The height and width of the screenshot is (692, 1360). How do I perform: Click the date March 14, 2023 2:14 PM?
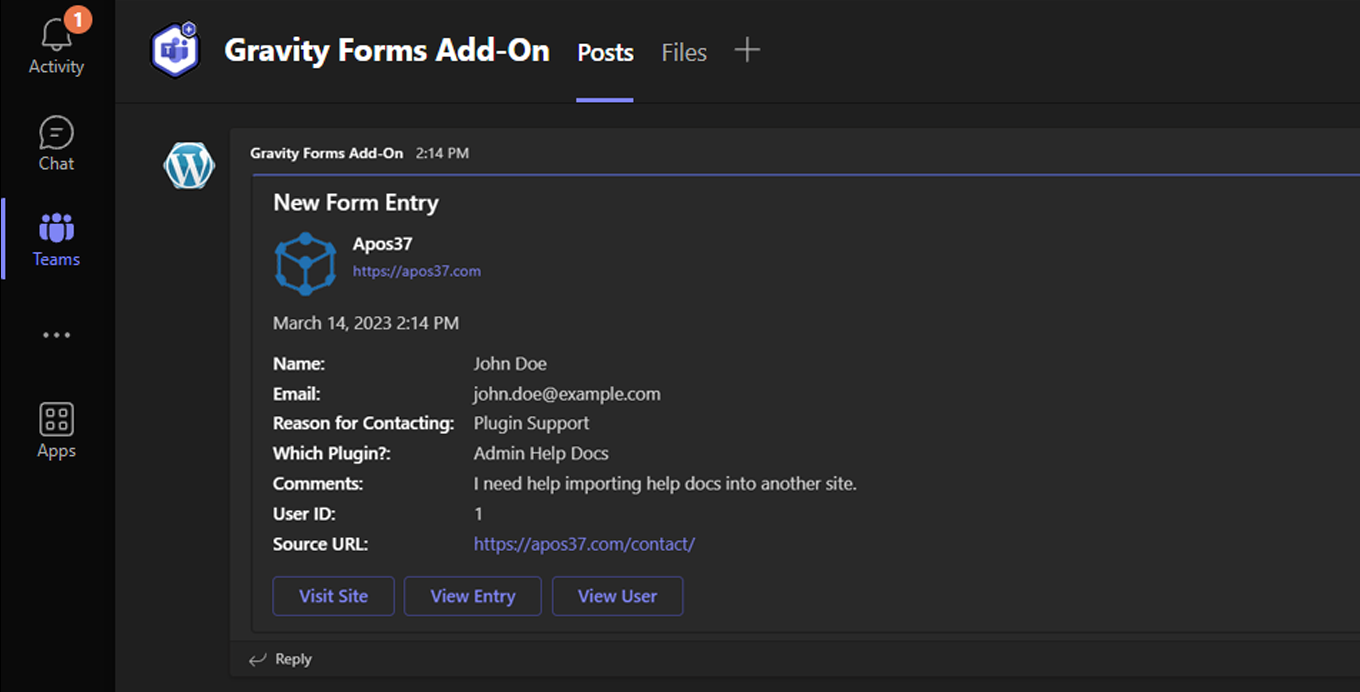[366, 323]
